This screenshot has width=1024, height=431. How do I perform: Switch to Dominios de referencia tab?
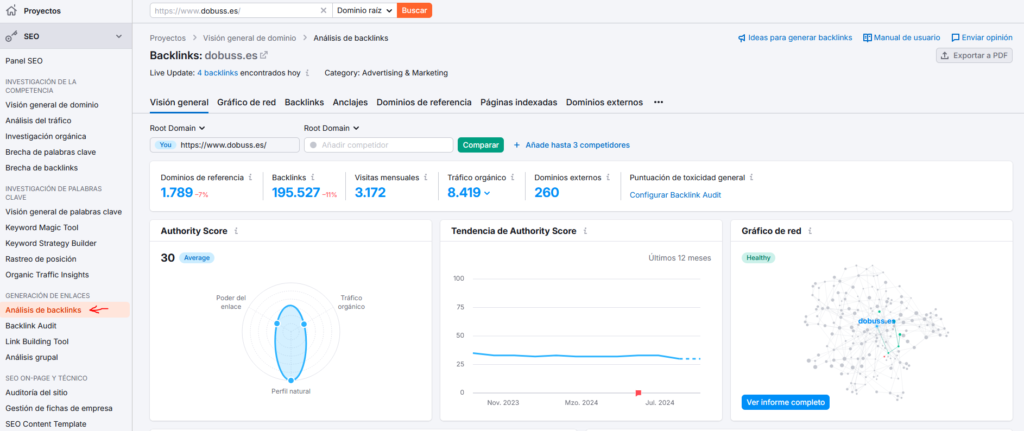pyautogui.click(x=424, y=103)
